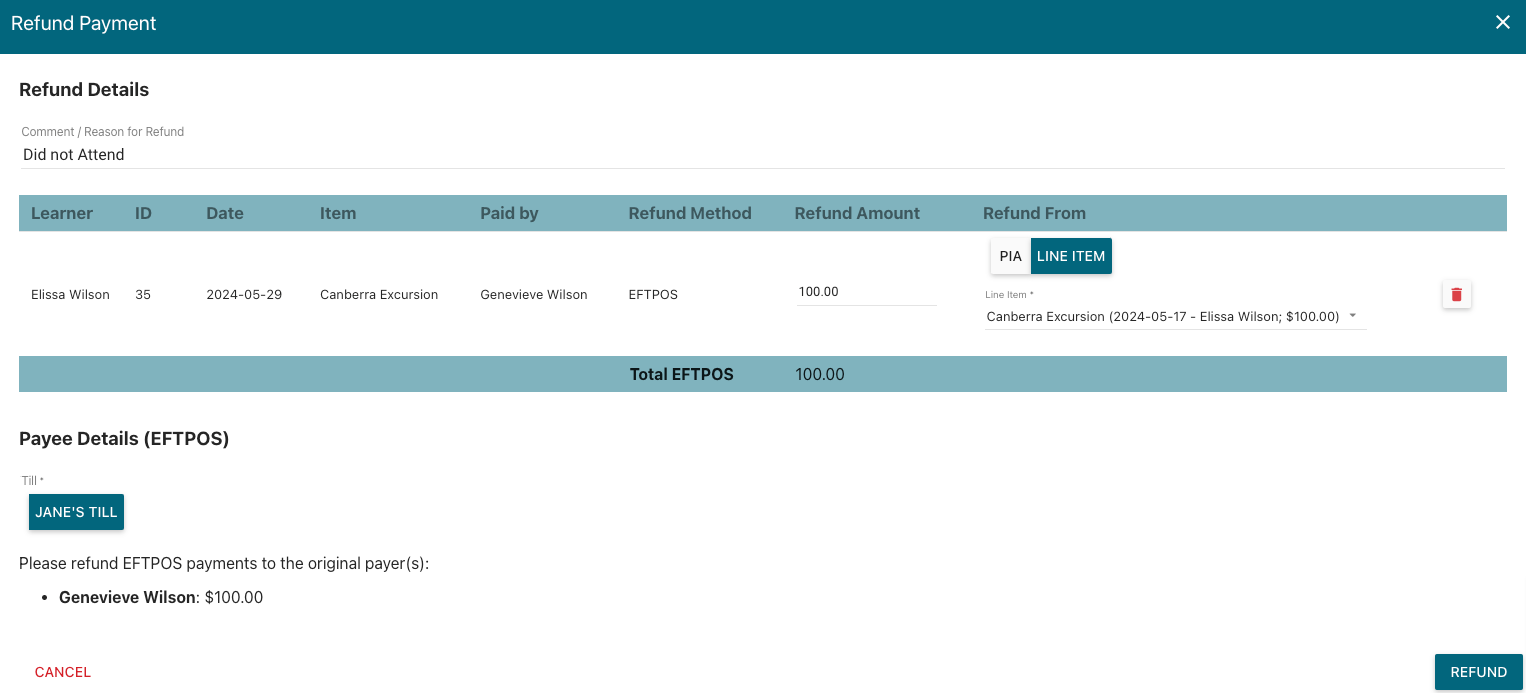Click the Refund Method column header
The image size is (1526, 693).
tap(690, 213)
